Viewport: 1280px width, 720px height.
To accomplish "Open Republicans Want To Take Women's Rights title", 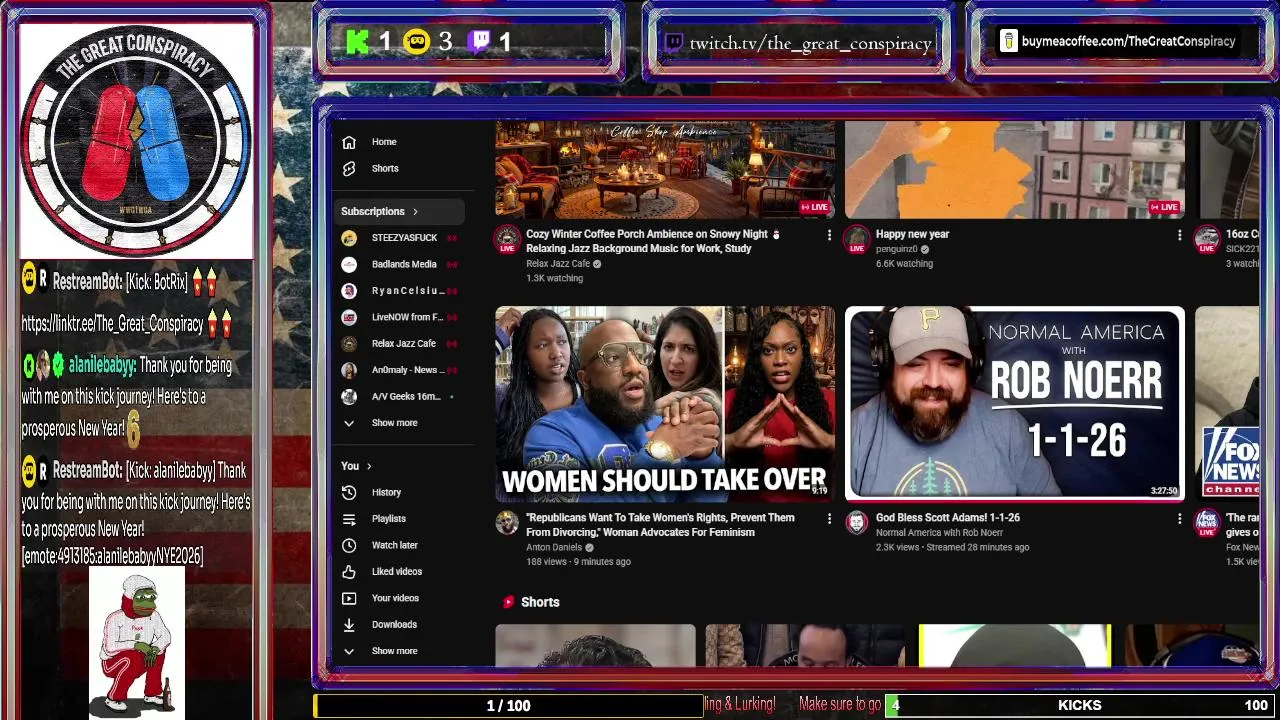I will click(660, 525).
